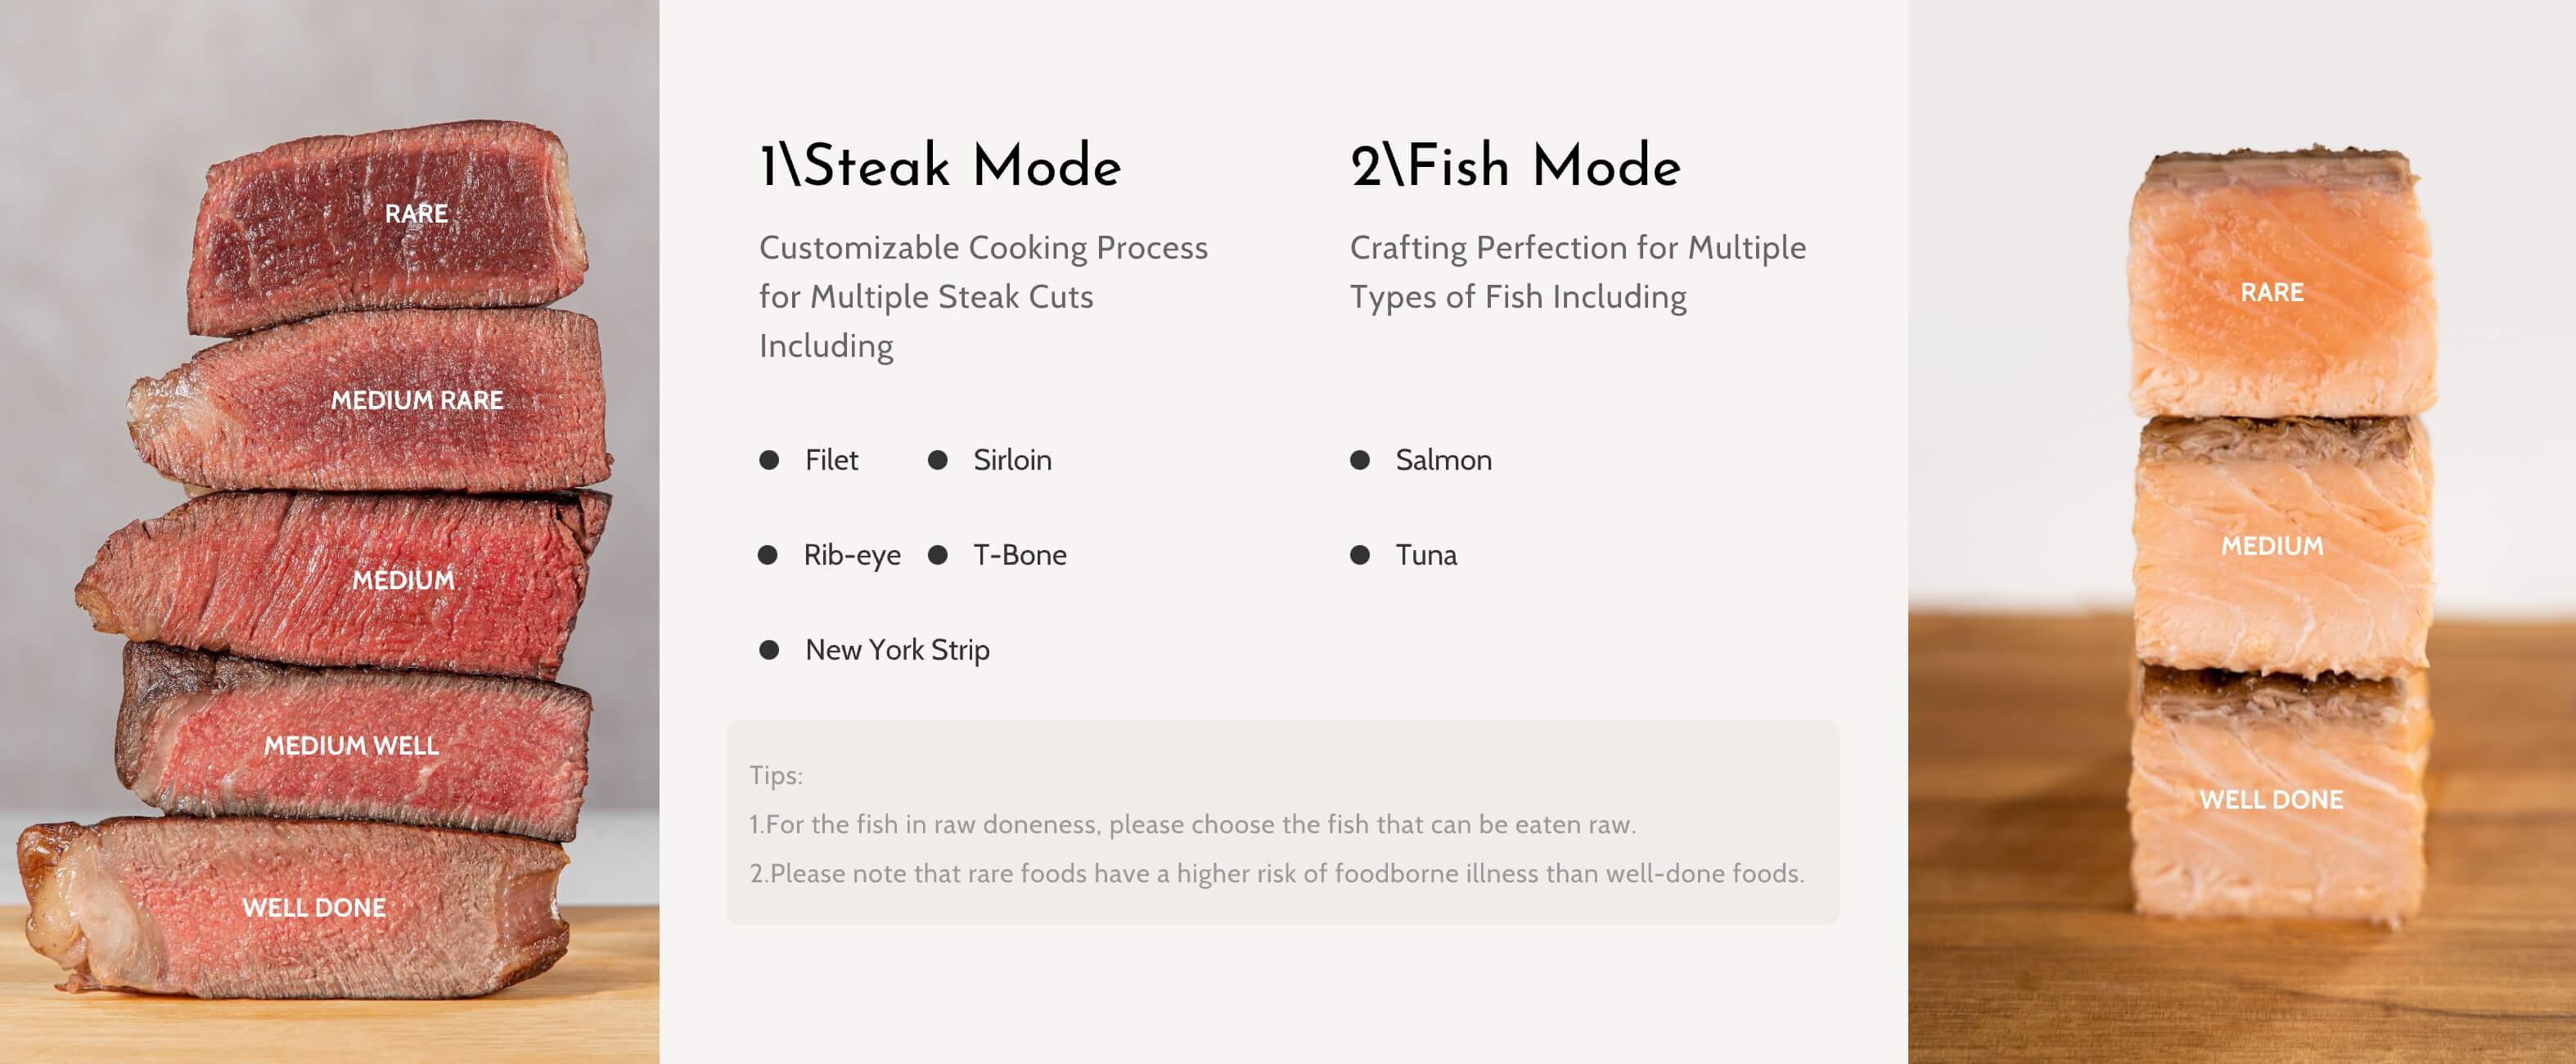Click the "New York Strip" text
The height and width of the screenshot is (1064, 2576).
pos(897,650)
